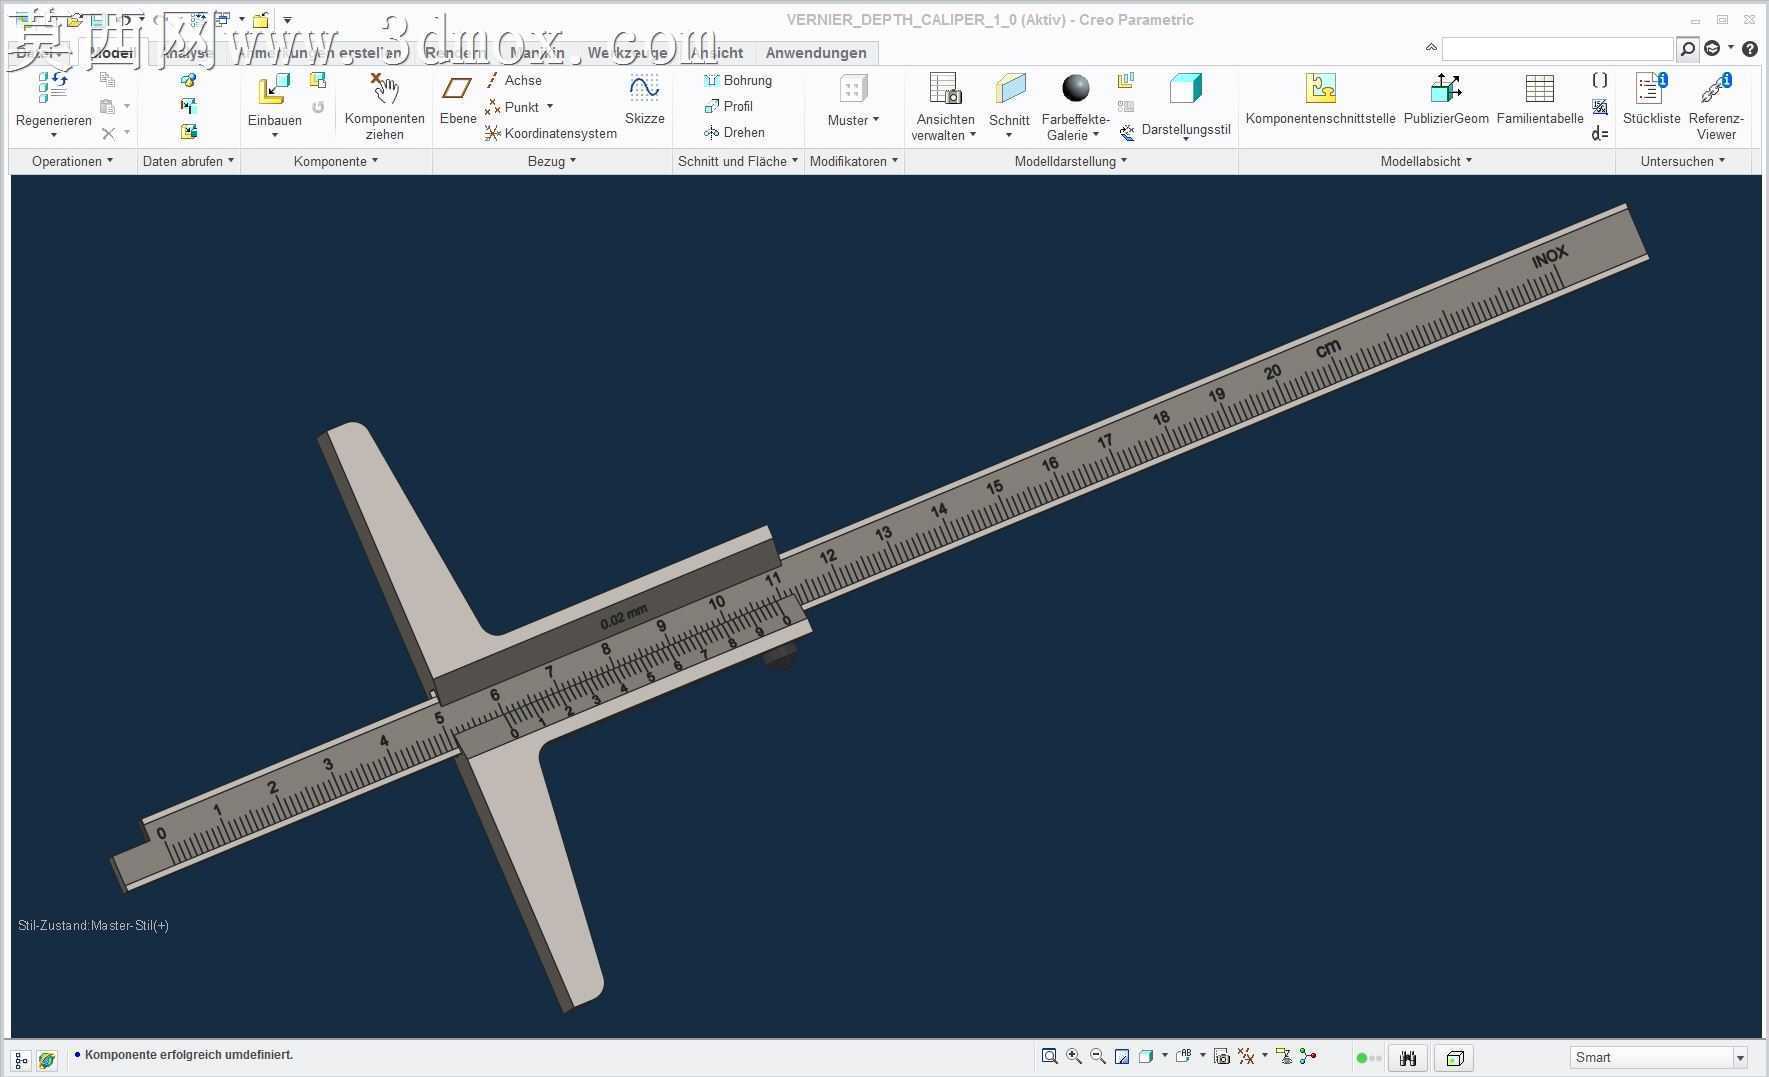Select the Bohrung hole tool

[738, 80]
